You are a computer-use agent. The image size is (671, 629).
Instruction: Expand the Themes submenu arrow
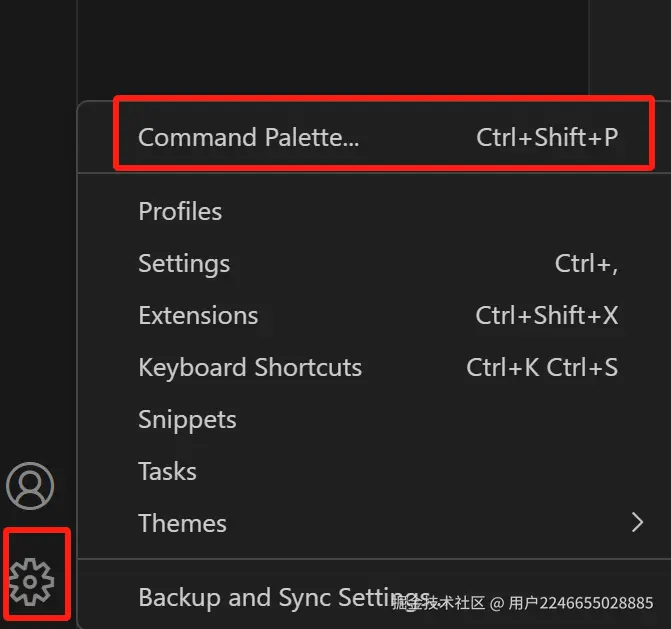pyautogui.click(x=637, y=523)
